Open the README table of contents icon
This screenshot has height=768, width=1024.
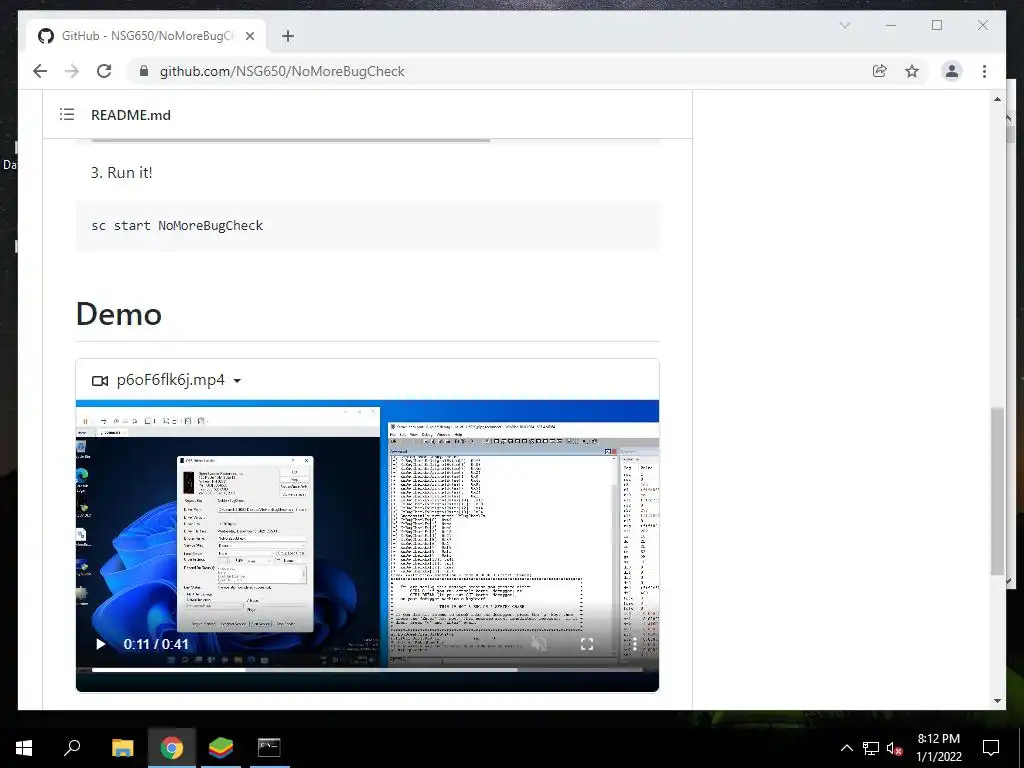click(67, 114)
